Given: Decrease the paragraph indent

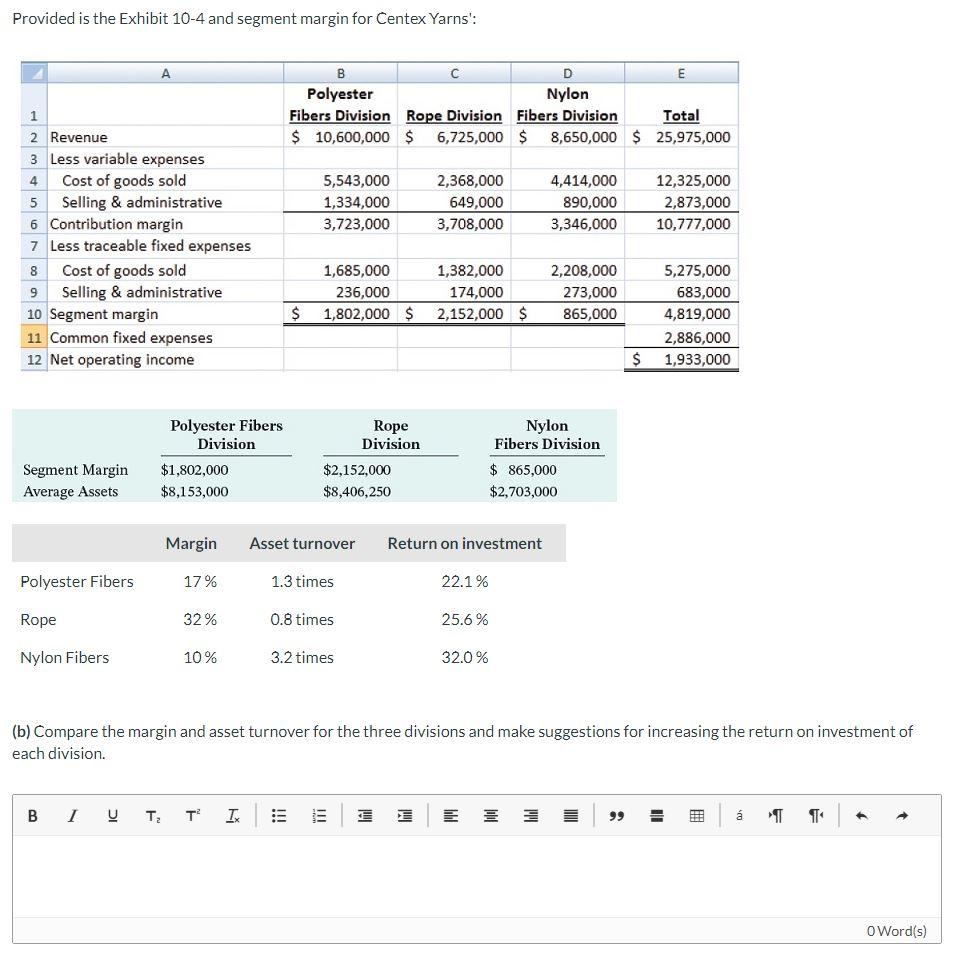Looking at the screenshot, I should tap(363, 815).
